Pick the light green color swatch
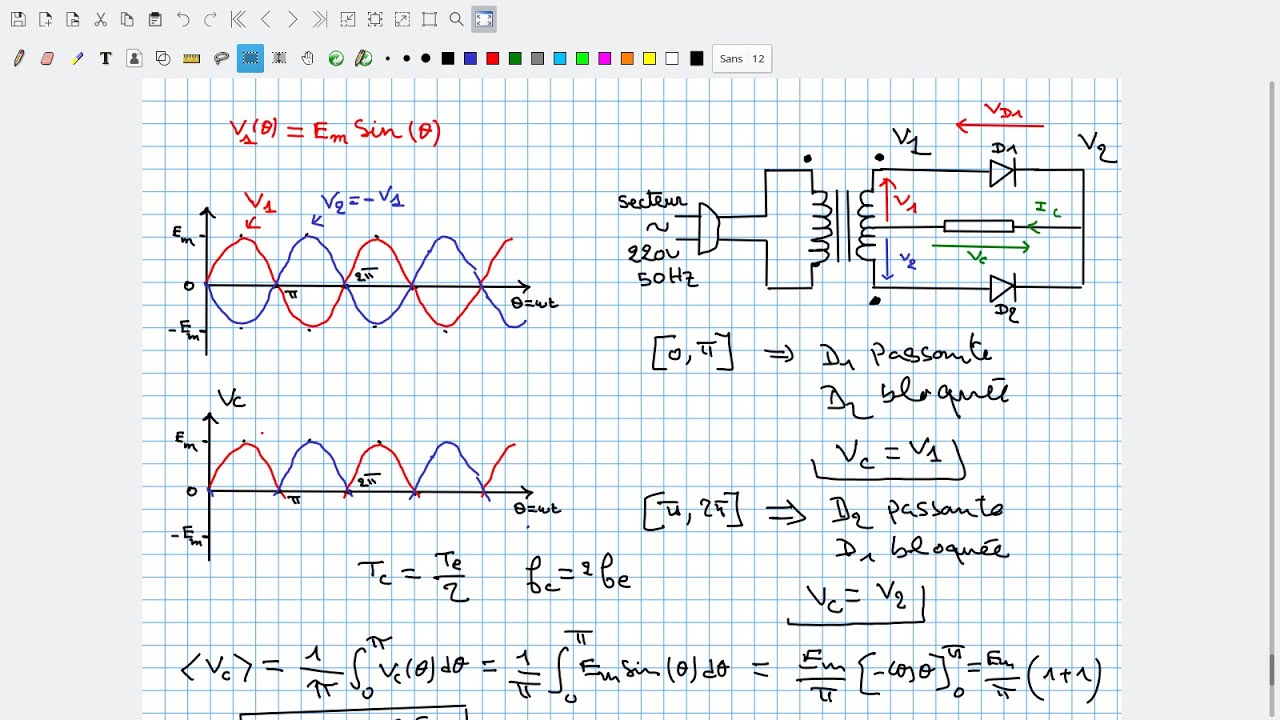The image size is (1280, 720). pos(582,59)
